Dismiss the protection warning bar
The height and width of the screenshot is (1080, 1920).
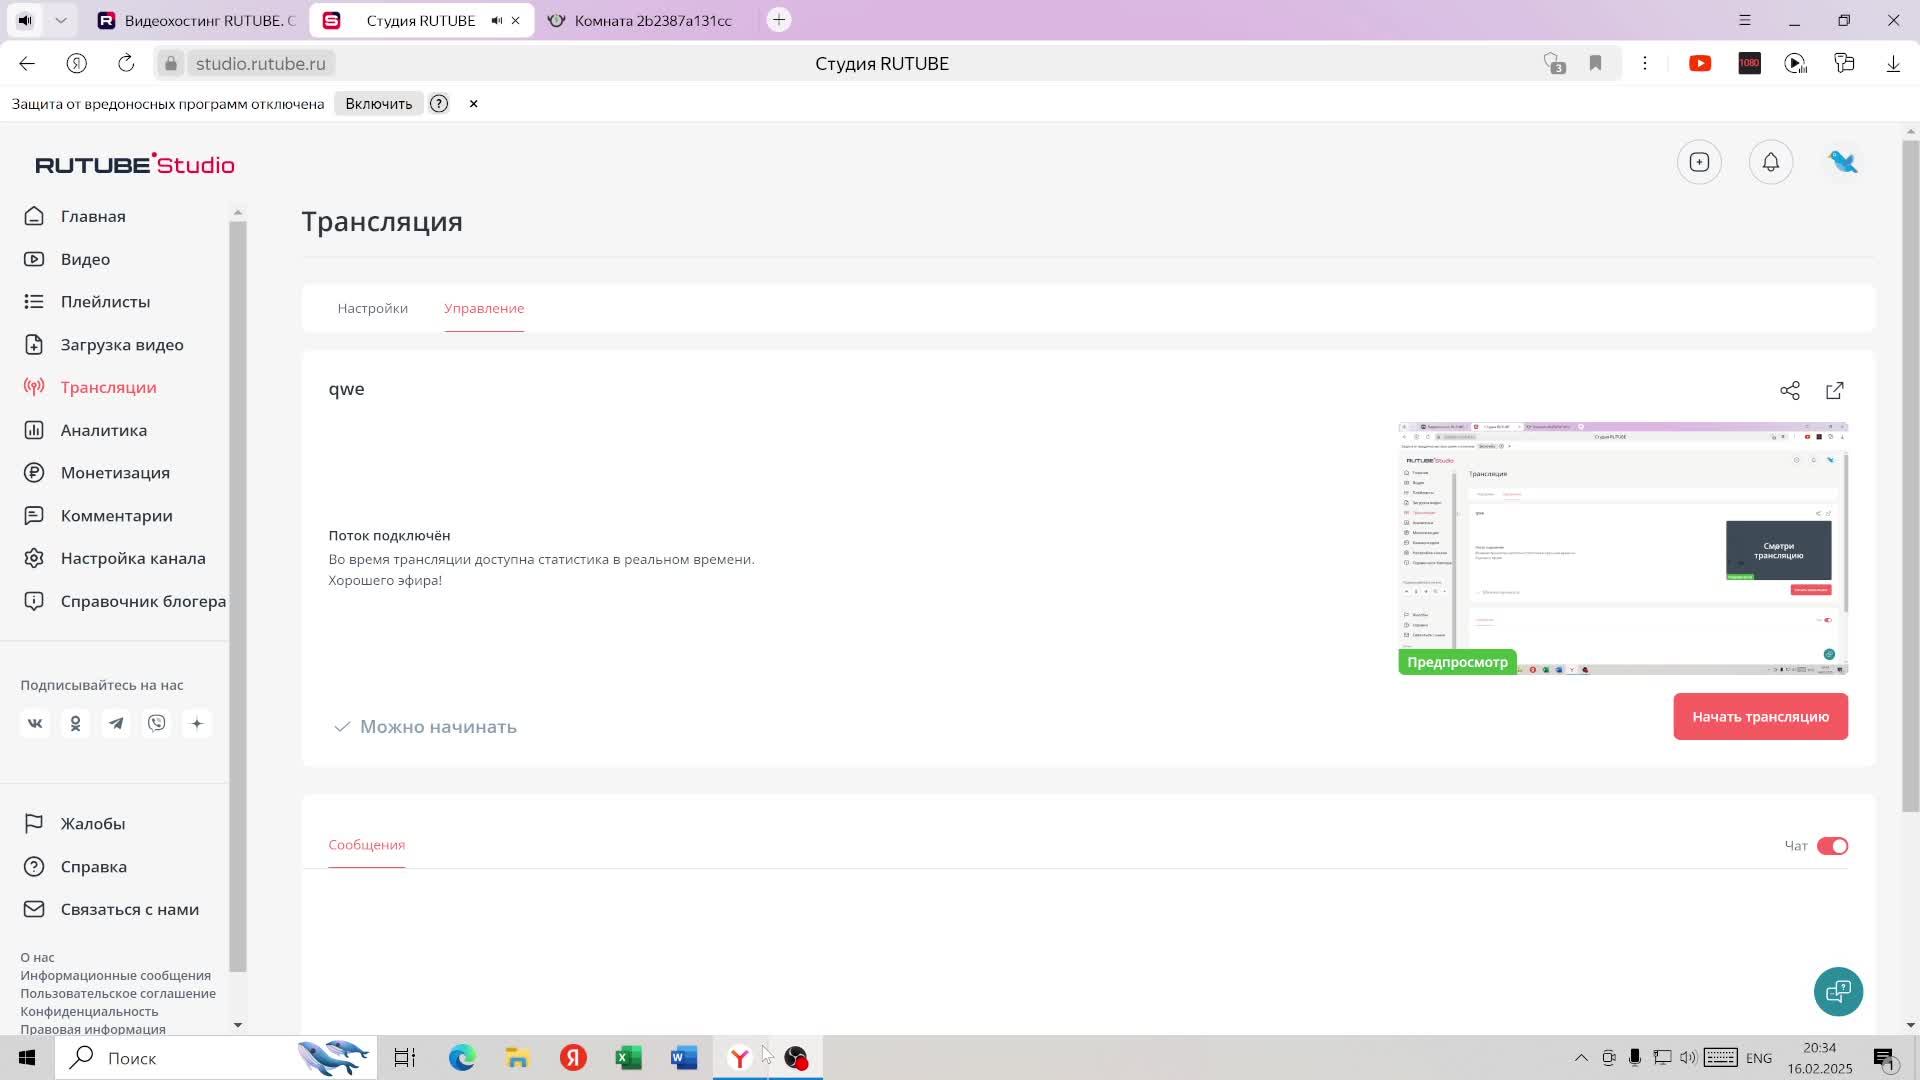473,104
